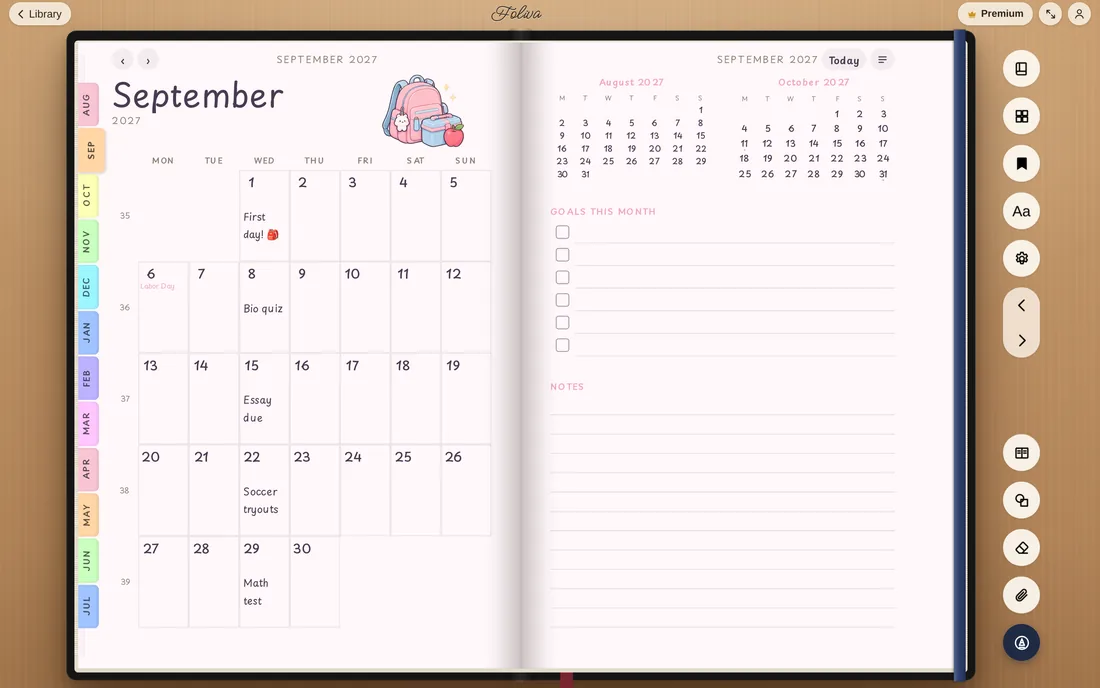
Task: Switch to the APR tab
Action: (x=87, y=469)
